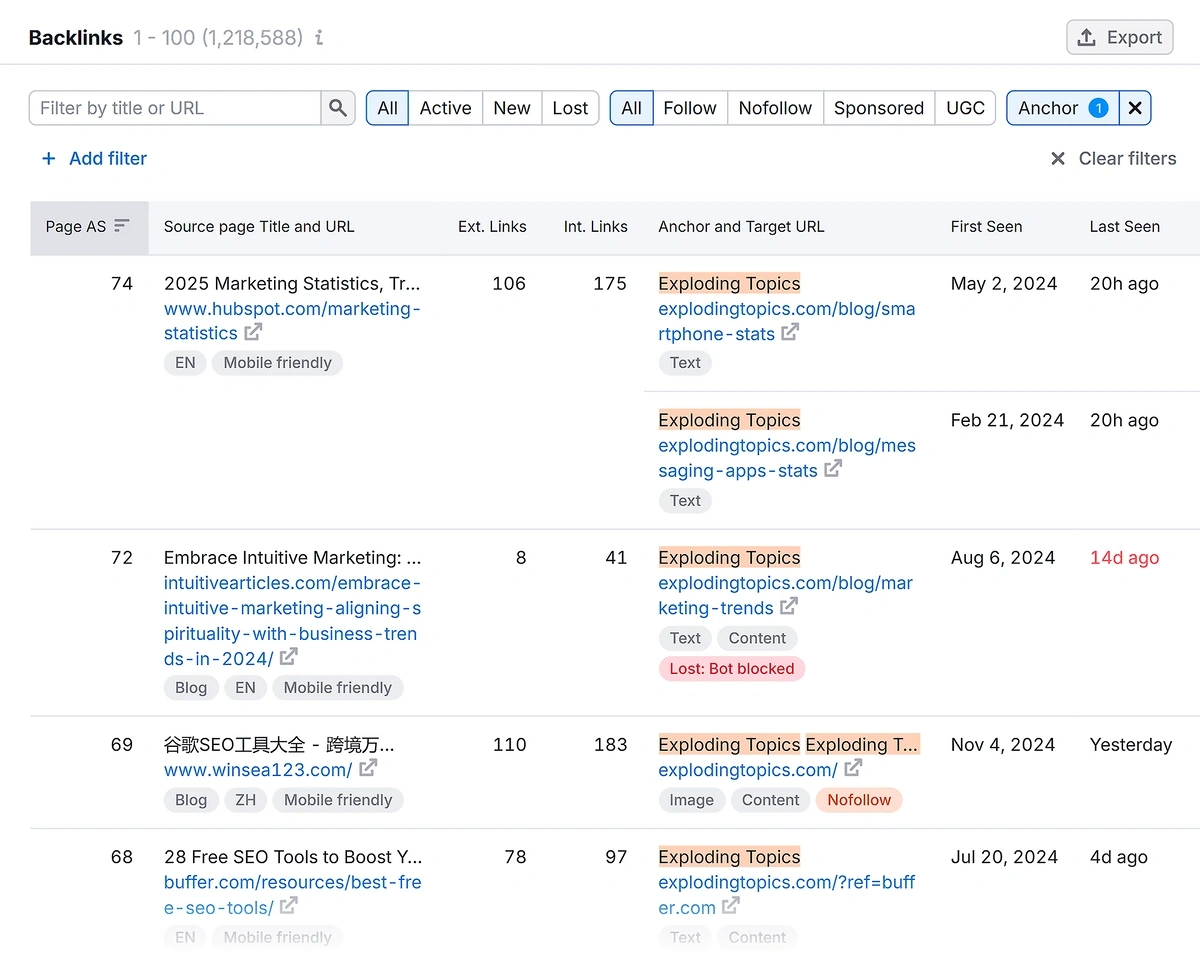Viewport: 1200px width, 953px height.
Task: Open winsea123.com external link icon
Action: click(368, 768)
